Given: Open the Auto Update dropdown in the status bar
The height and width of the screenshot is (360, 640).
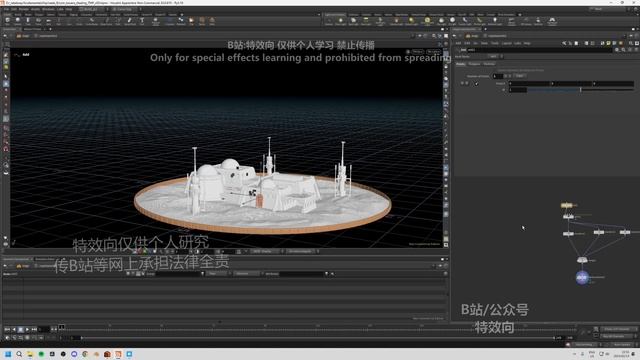Looking at the screenshot, I should pos(620,344).
